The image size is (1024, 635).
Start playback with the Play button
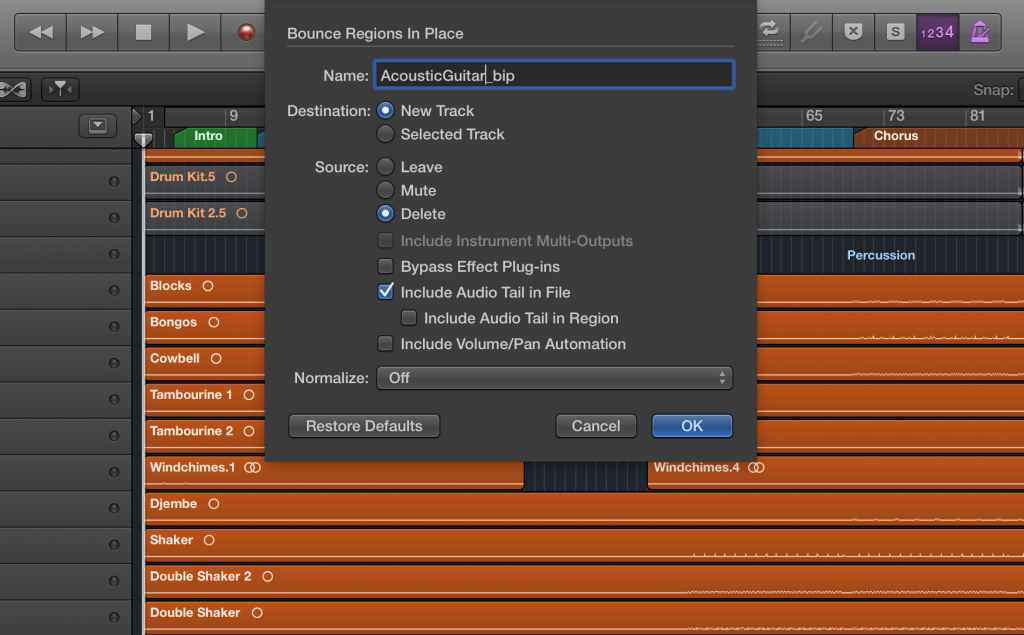click(x=195, y=32)
